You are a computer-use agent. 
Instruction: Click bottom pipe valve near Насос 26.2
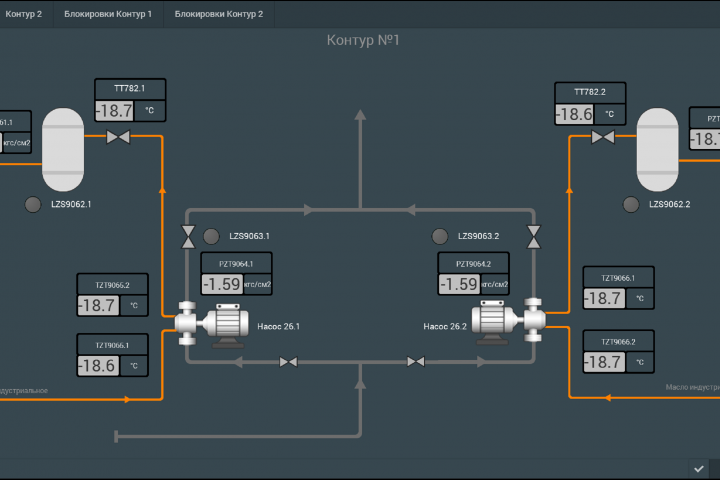[x=416, y=362]
